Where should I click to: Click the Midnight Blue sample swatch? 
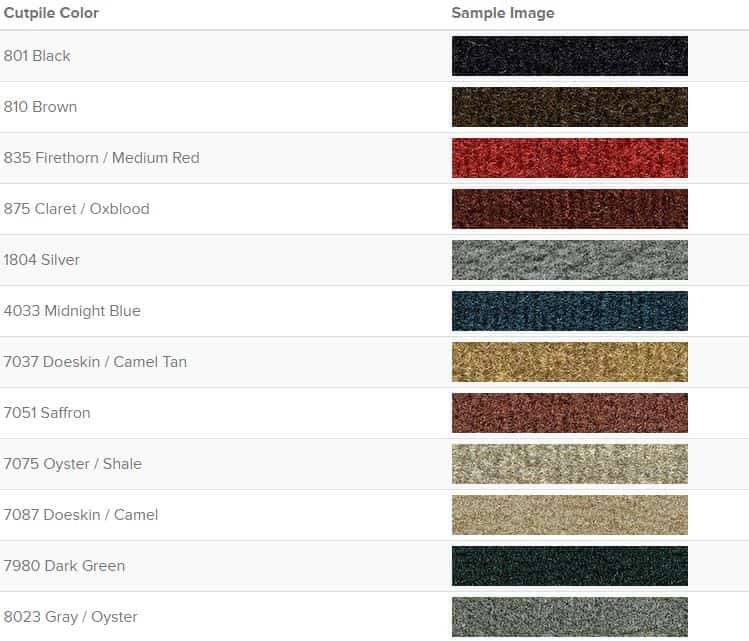[570, 311]
